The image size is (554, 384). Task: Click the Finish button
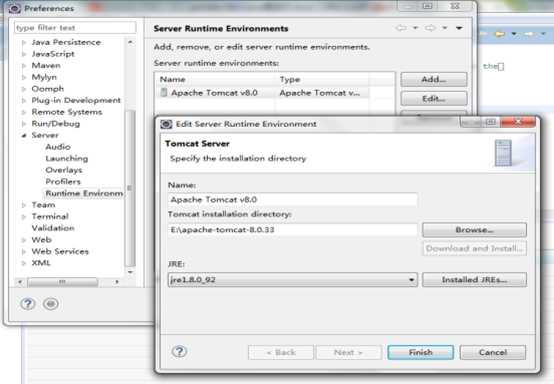pos(420,352)
